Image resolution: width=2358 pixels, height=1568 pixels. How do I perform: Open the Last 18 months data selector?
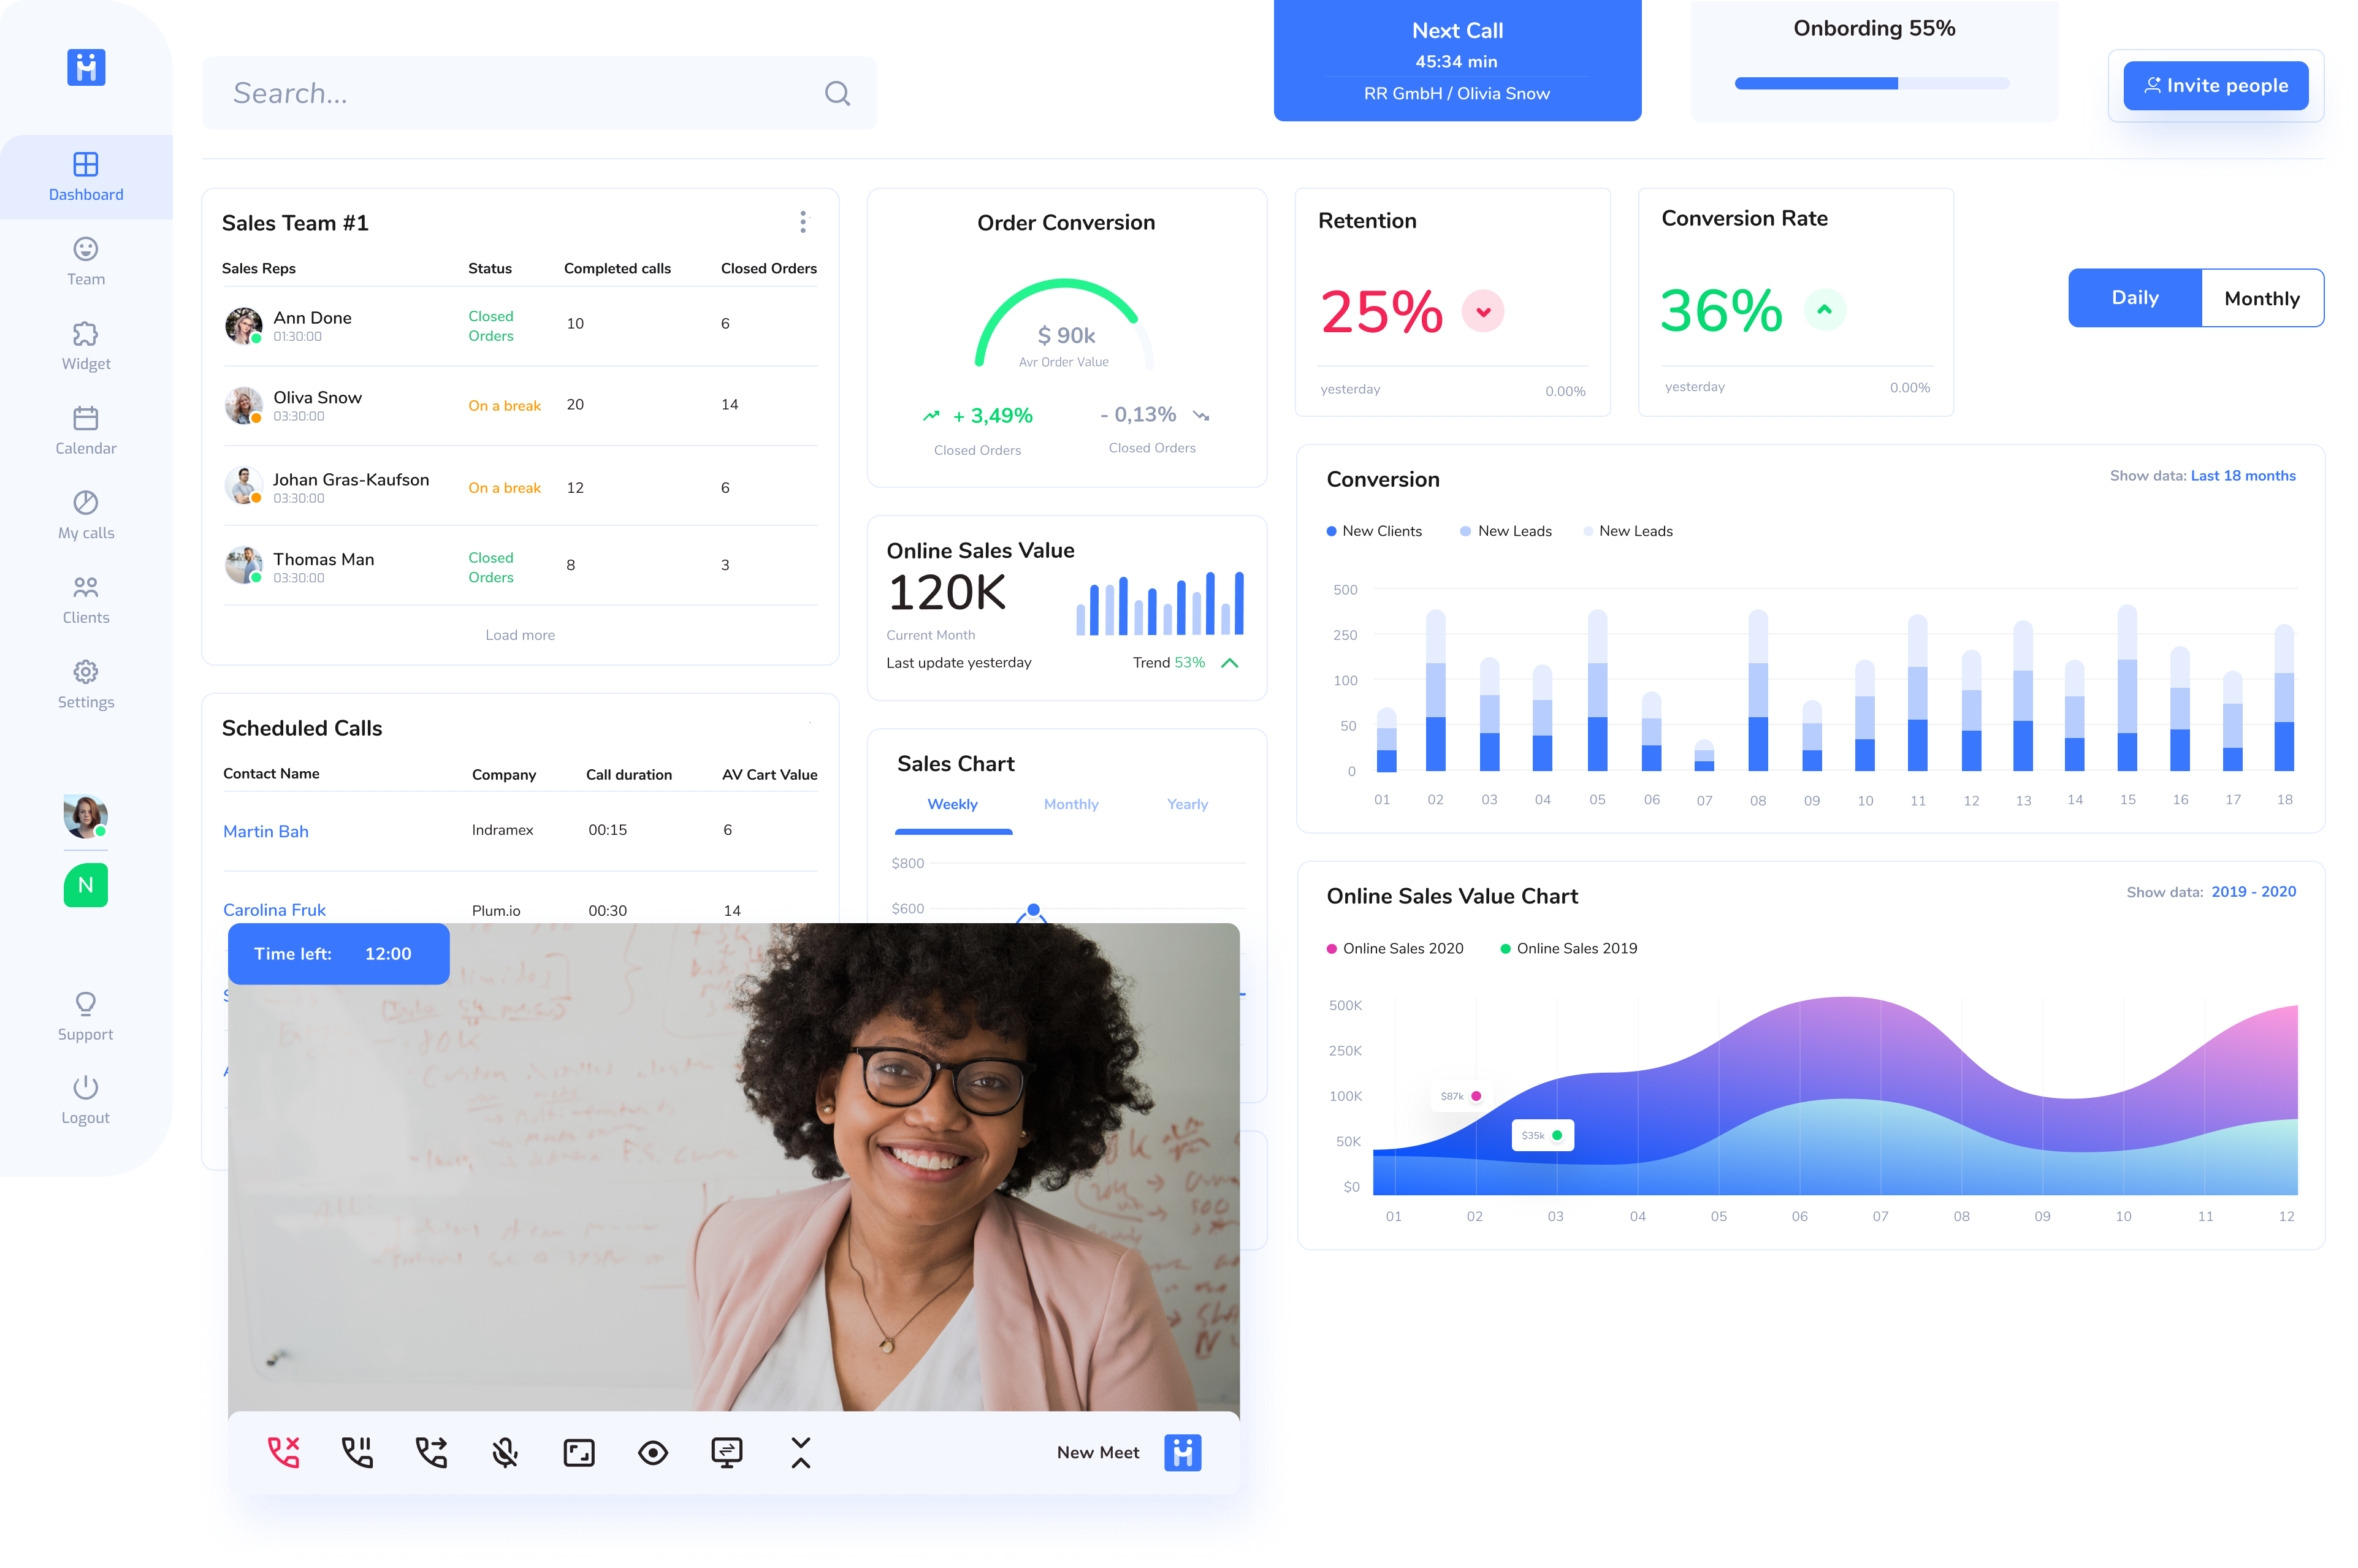click(x=2242, y=476)
